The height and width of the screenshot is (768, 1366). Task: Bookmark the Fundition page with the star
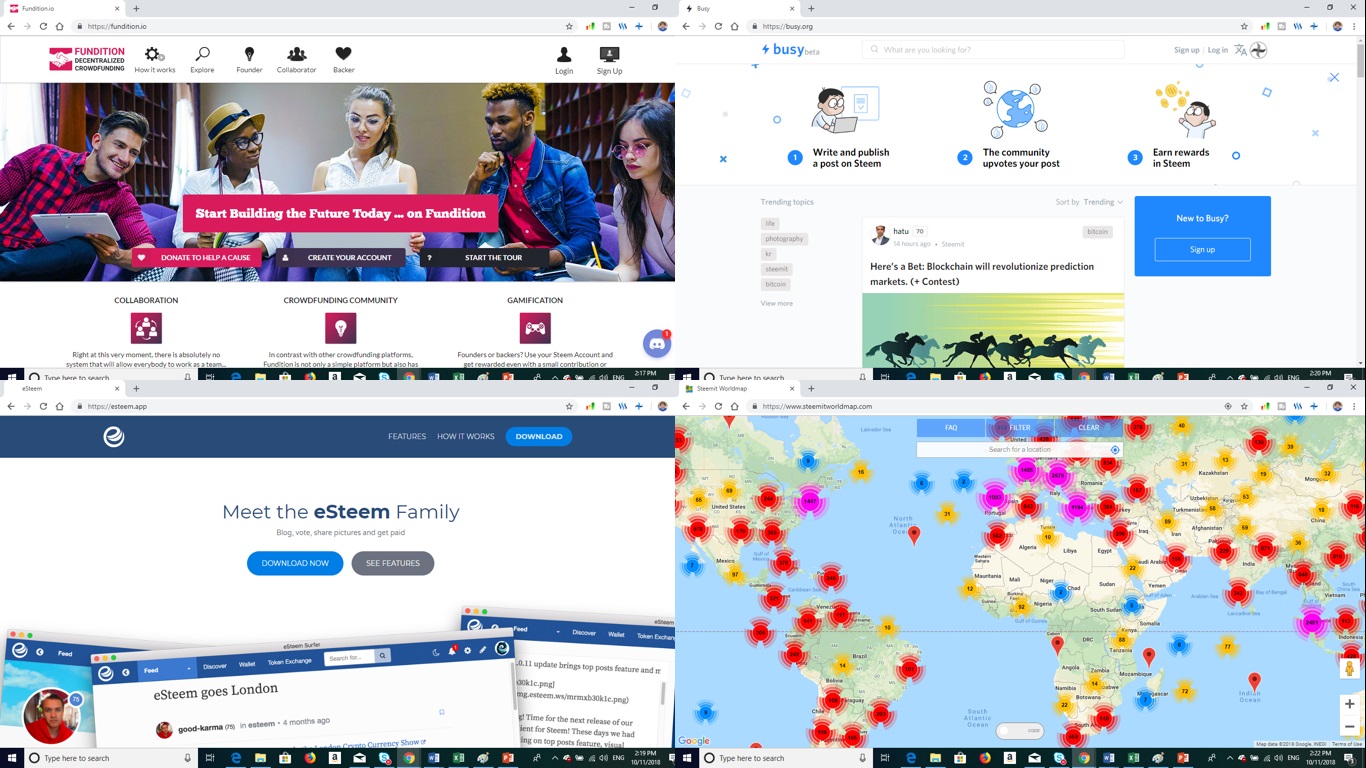[x=569, y=27]
